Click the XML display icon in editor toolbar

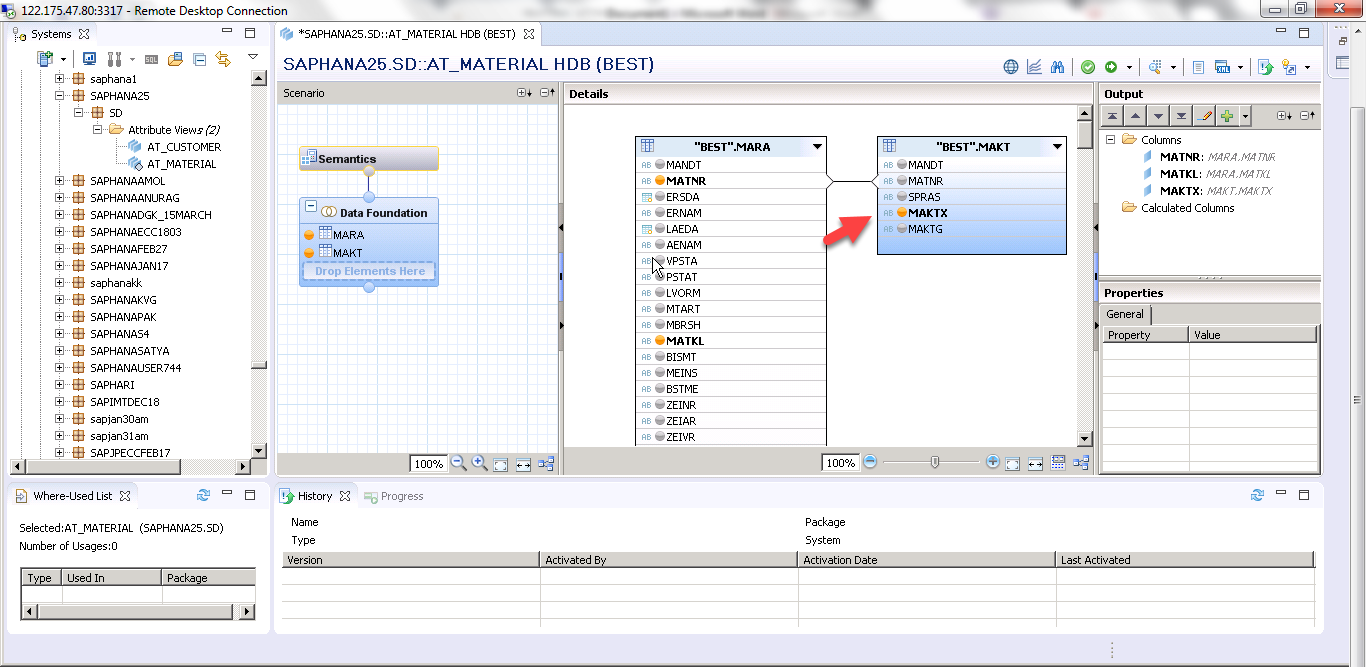coord(1222,67)
